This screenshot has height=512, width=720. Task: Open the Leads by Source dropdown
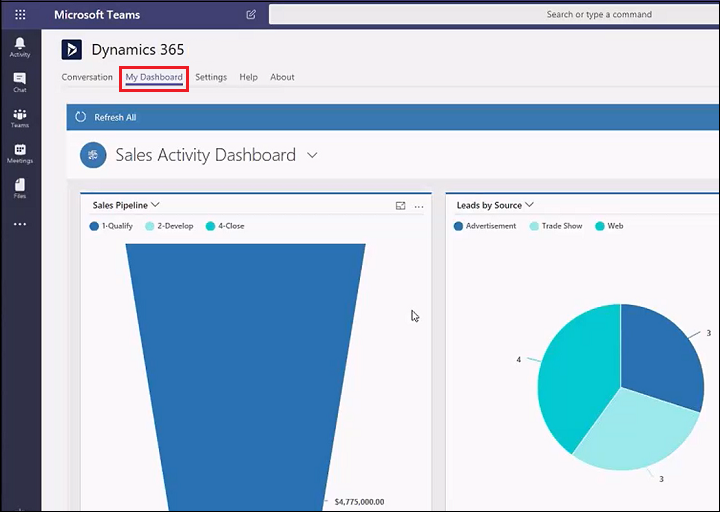(x=529, y=205)
